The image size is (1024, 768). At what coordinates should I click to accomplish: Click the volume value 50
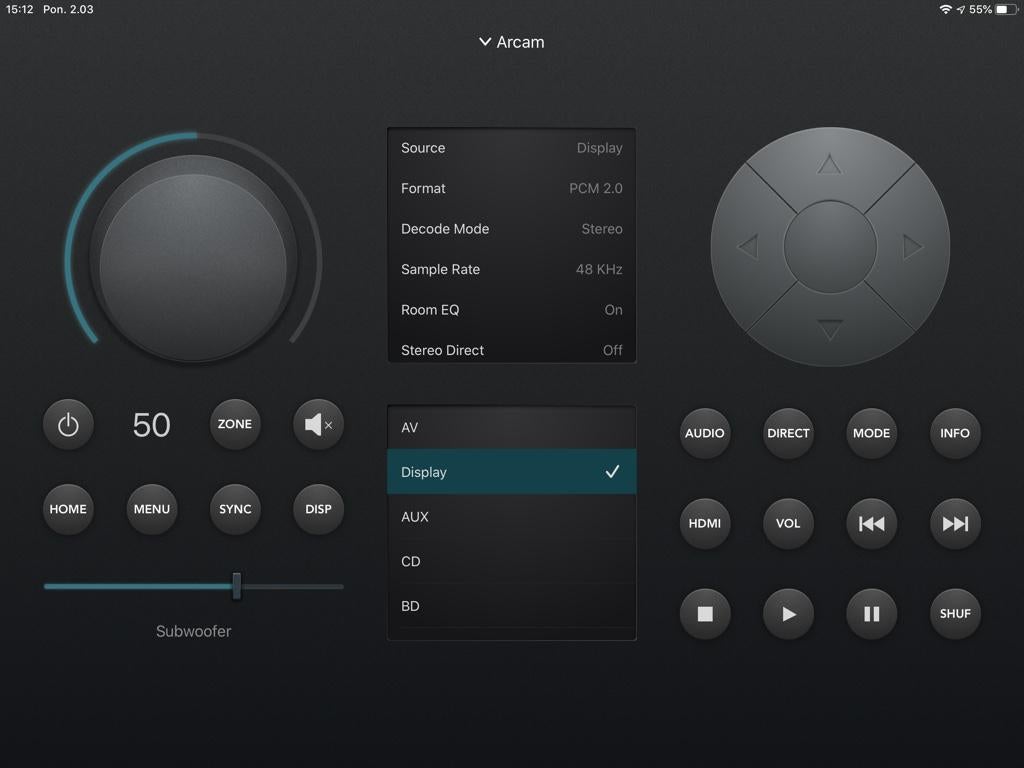[152, 425]
